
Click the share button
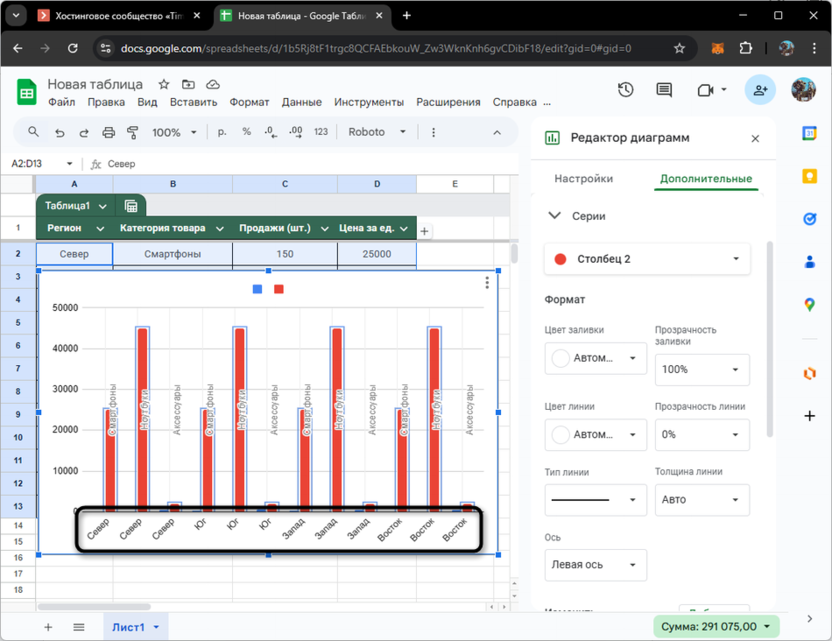click(x=760, y=90)
